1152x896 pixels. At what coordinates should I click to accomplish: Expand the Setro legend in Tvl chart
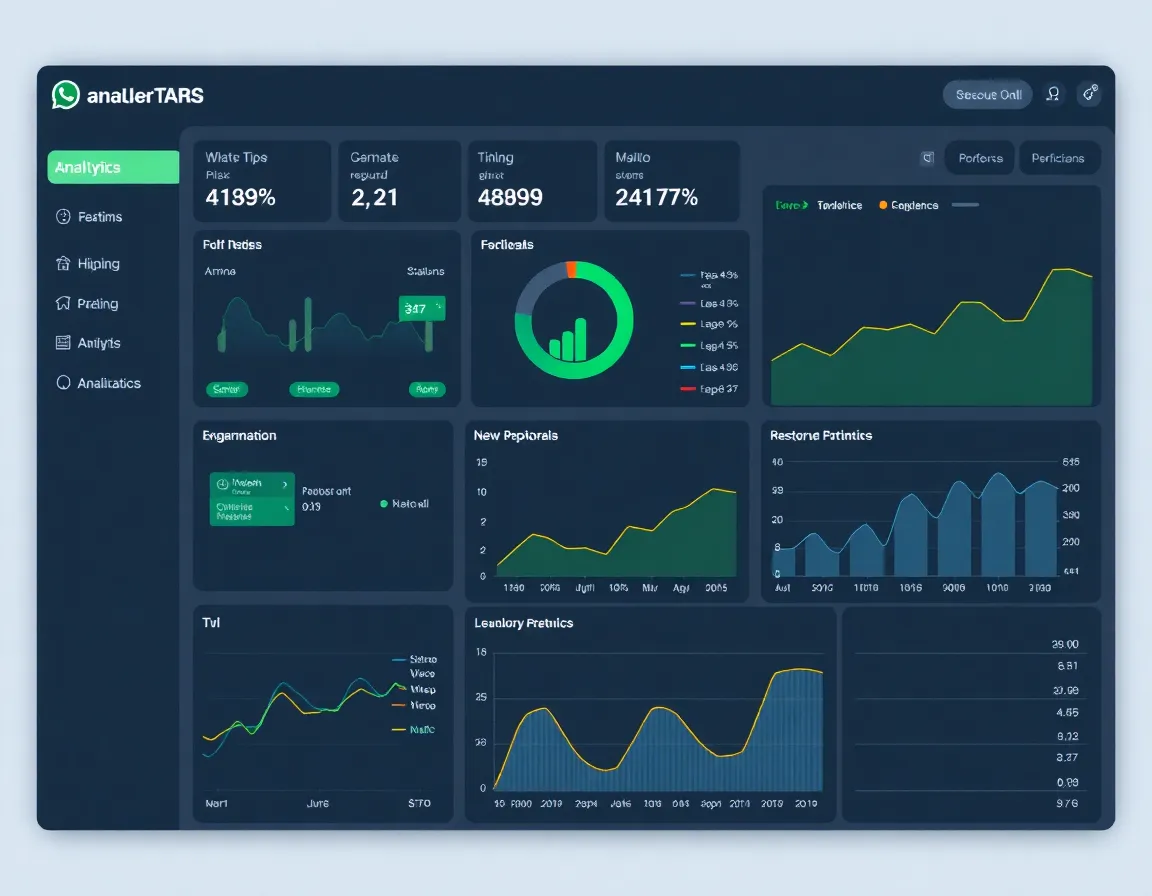click(414, 658)
